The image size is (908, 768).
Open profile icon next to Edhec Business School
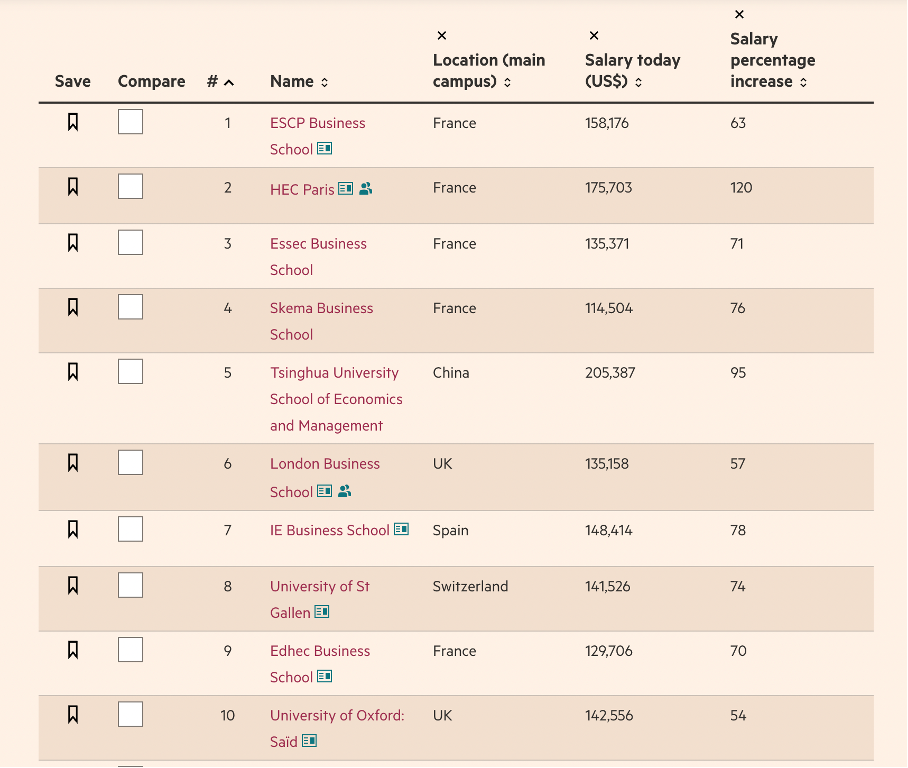tap(325, 676)
